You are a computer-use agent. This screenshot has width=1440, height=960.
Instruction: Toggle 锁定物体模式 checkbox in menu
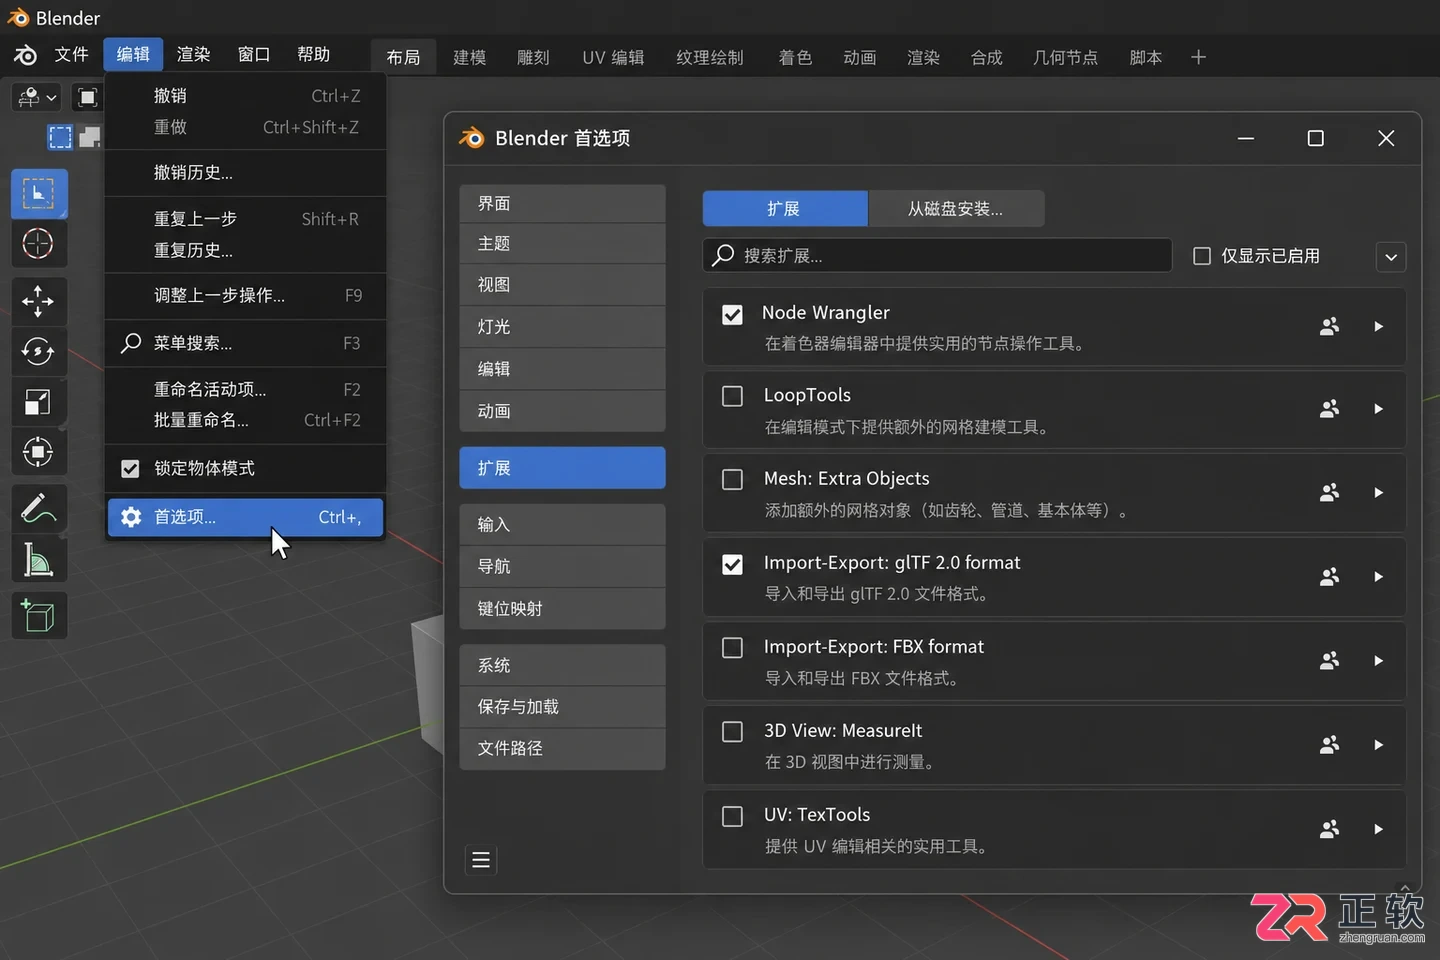pyautogui.click(x=130, y=468)
